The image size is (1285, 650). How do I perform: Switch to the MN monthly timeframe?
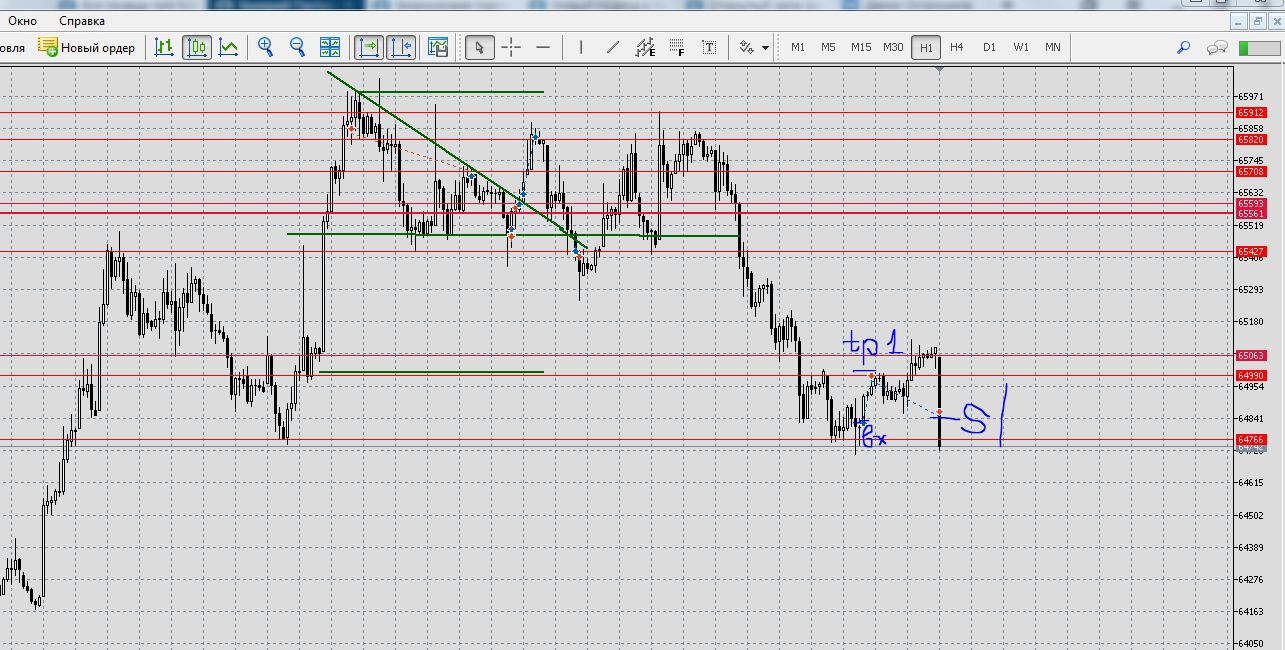coord(1053,47)
